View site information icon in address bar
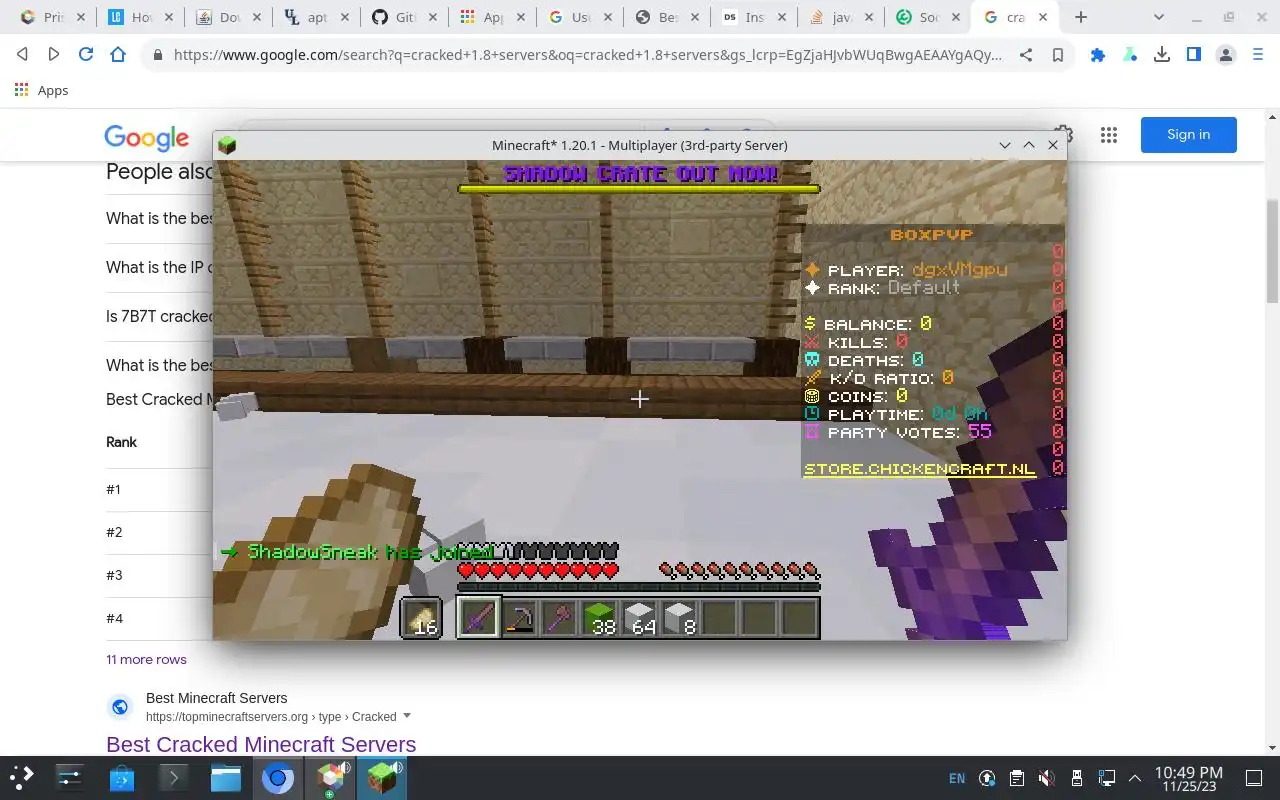The width and height of the screenshot is (1280, 800). pos(157,55)
